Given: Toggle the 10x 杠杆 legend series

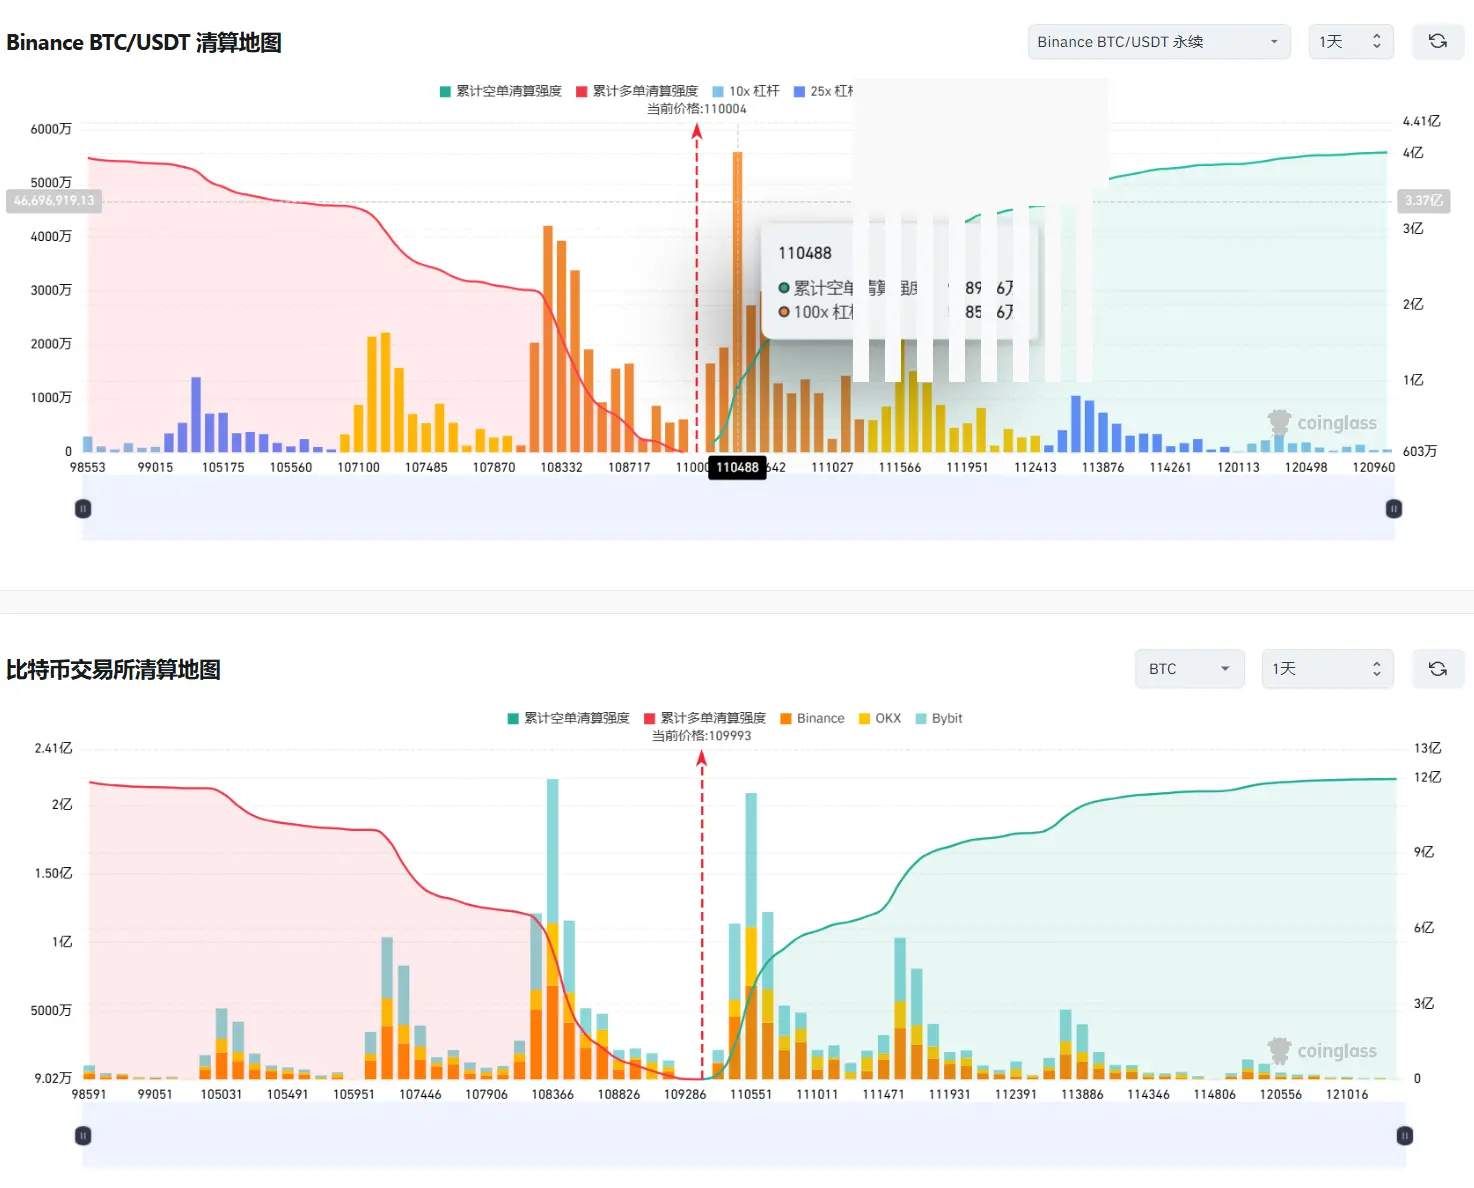Looking at the screenshot, I should pos(746,91).
